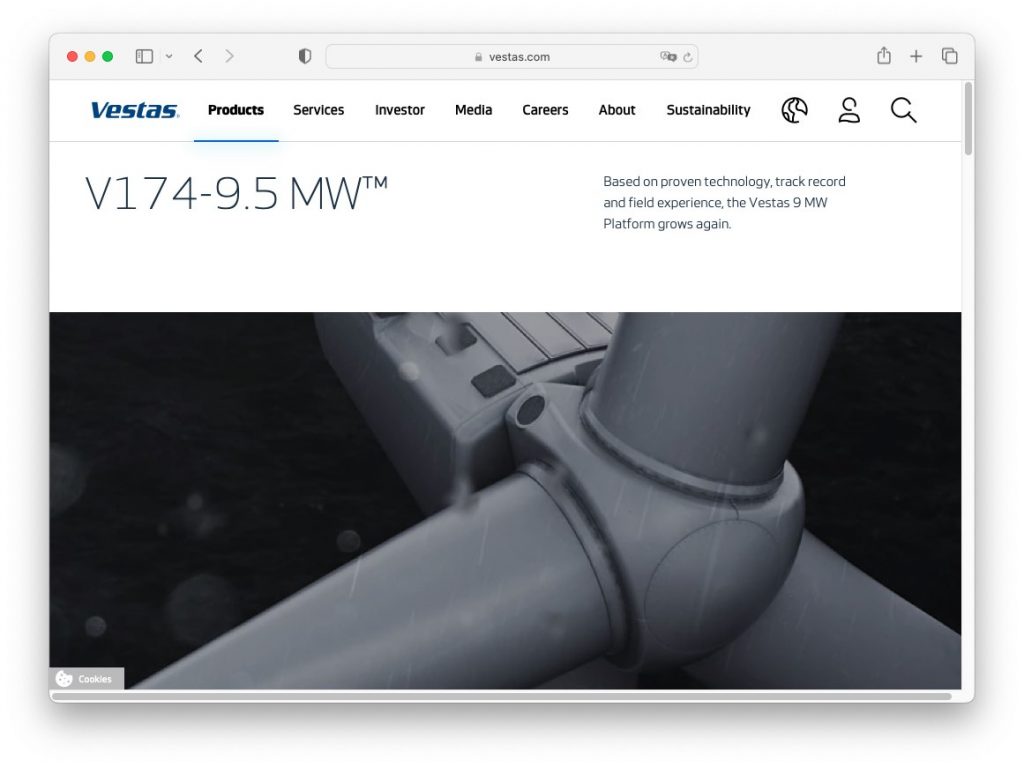Image resolution: width=1024 pixels, height=768 pixels.
Task: Open the Investor menu
Action: (x=400, y=110)
